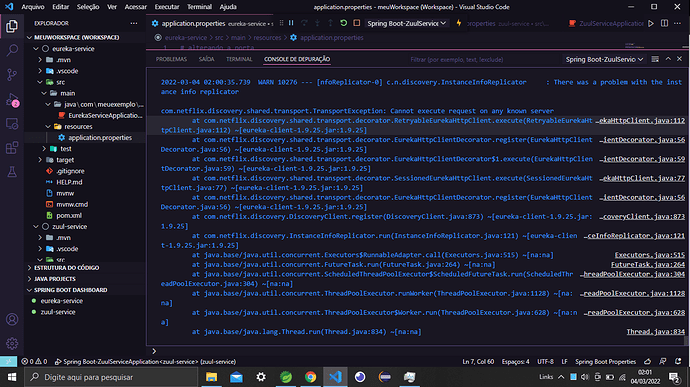Open the Testing flask view
Image resolution: width=690 pixels, height=387 pixels.
[12, 172]
